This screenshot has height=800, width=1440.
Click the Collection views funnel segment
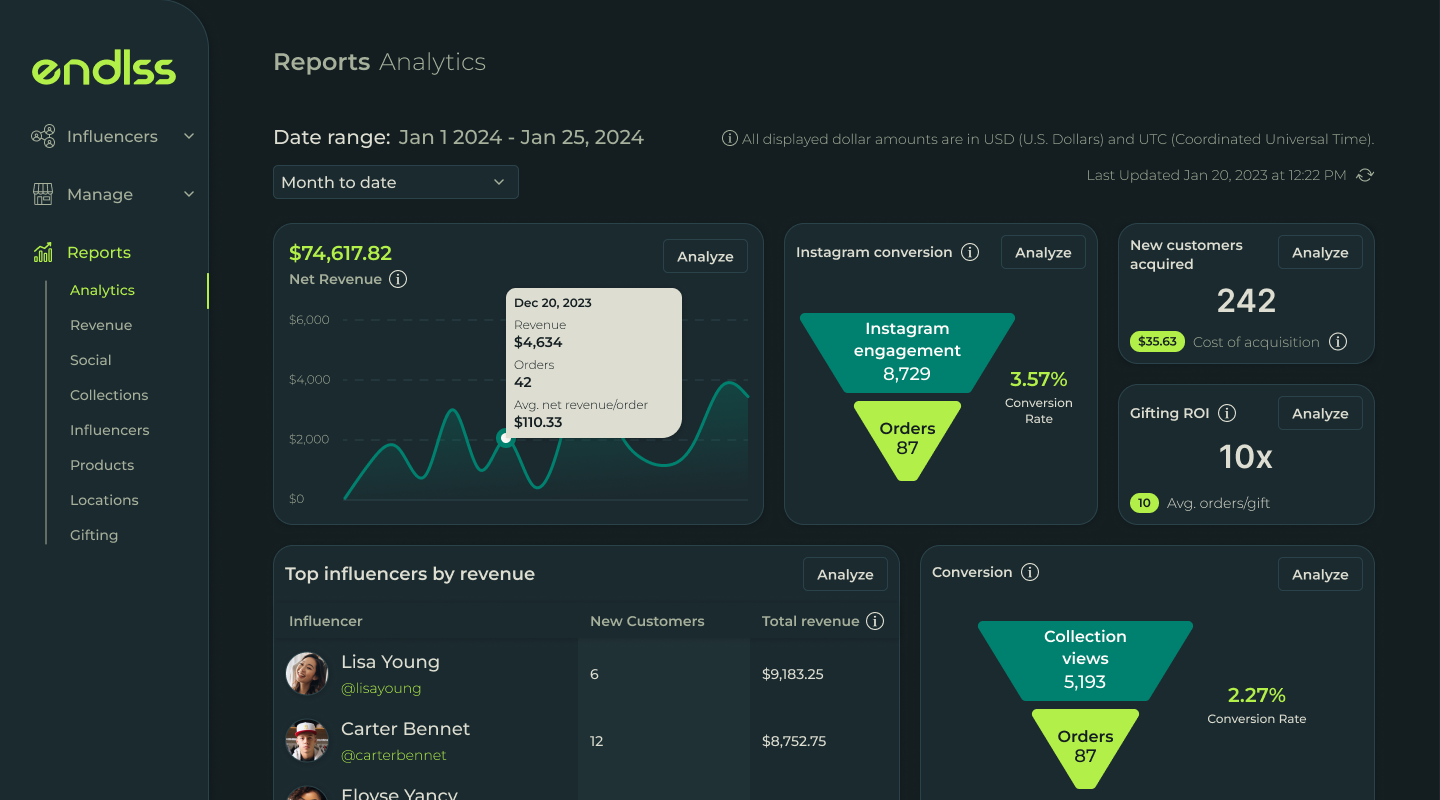(x=1085, y=661)
